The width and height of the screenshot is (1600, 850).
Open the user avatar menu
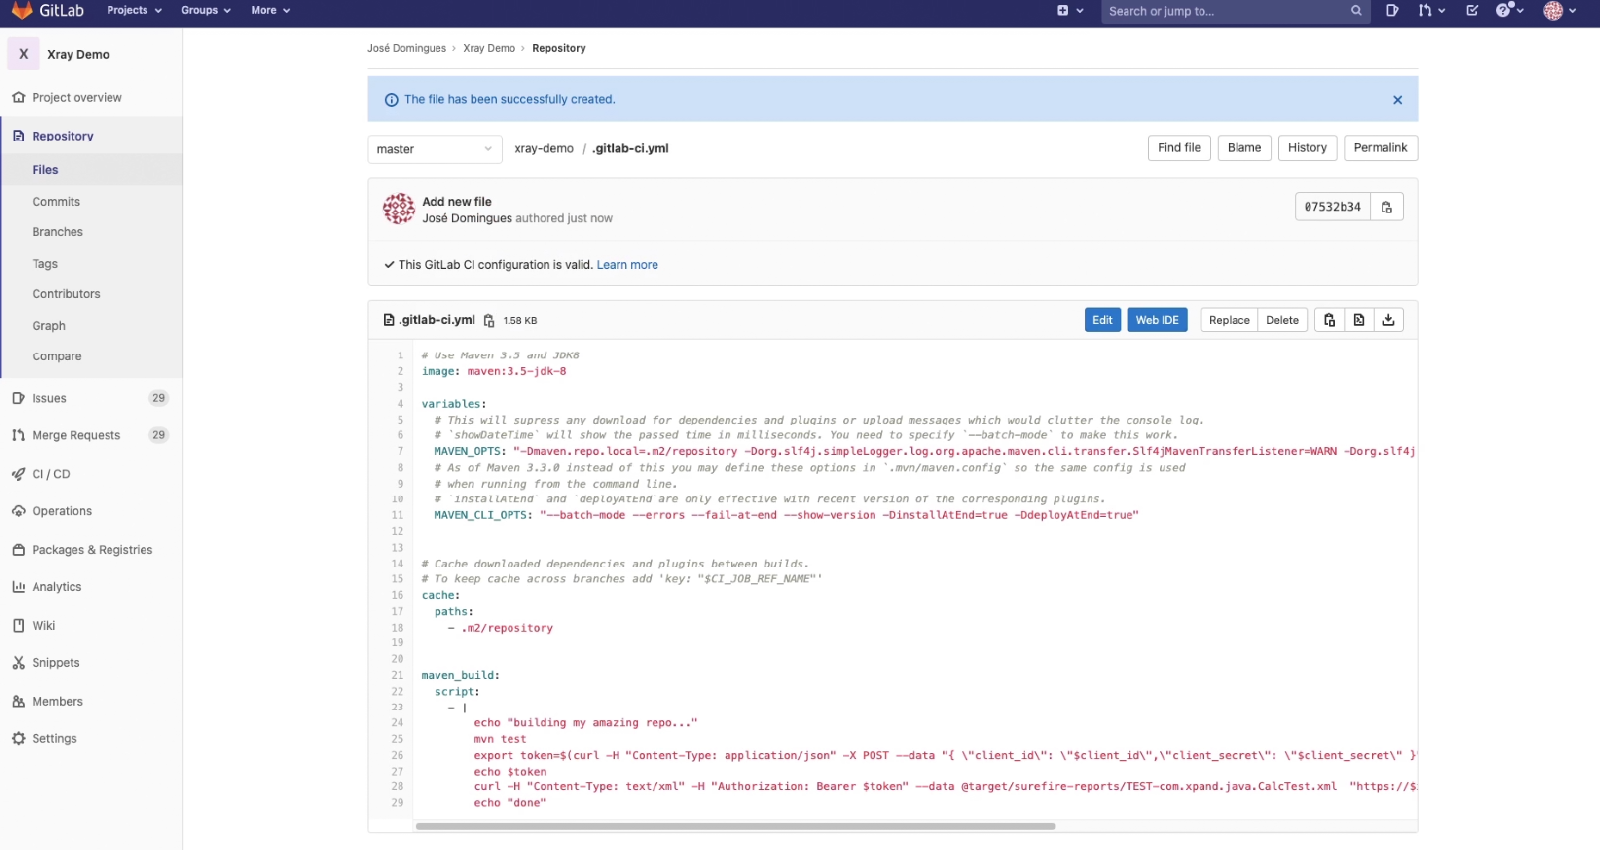click(x=1559, y=11)
